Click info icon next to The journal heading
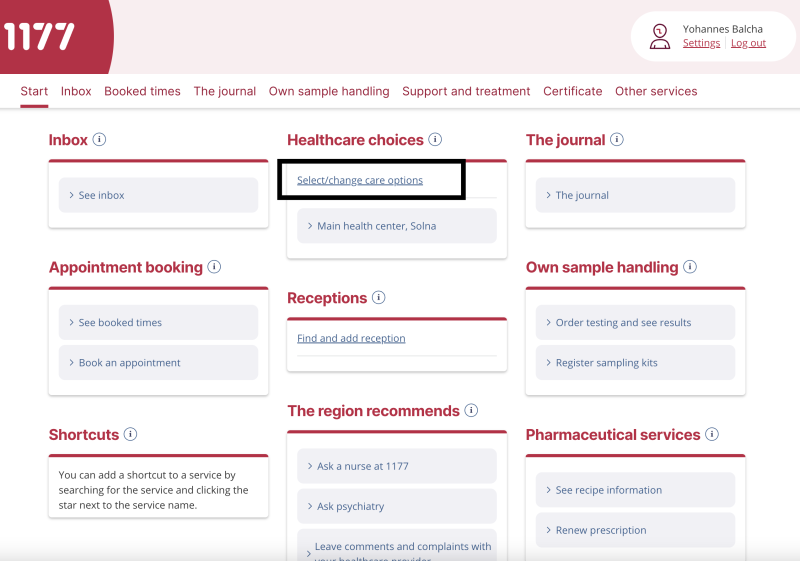Viewport: 800px width, 561px height. click(617, 140)
